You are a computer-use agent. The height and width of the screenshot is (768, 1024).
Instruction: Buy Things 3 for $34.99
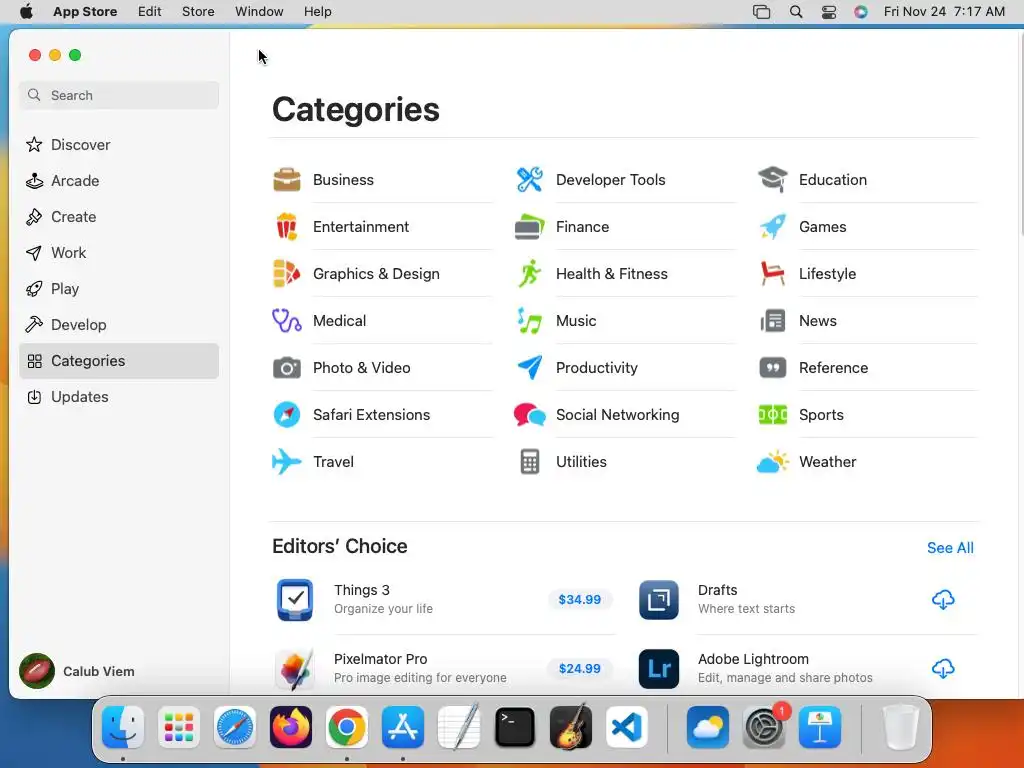click(579, 600)
